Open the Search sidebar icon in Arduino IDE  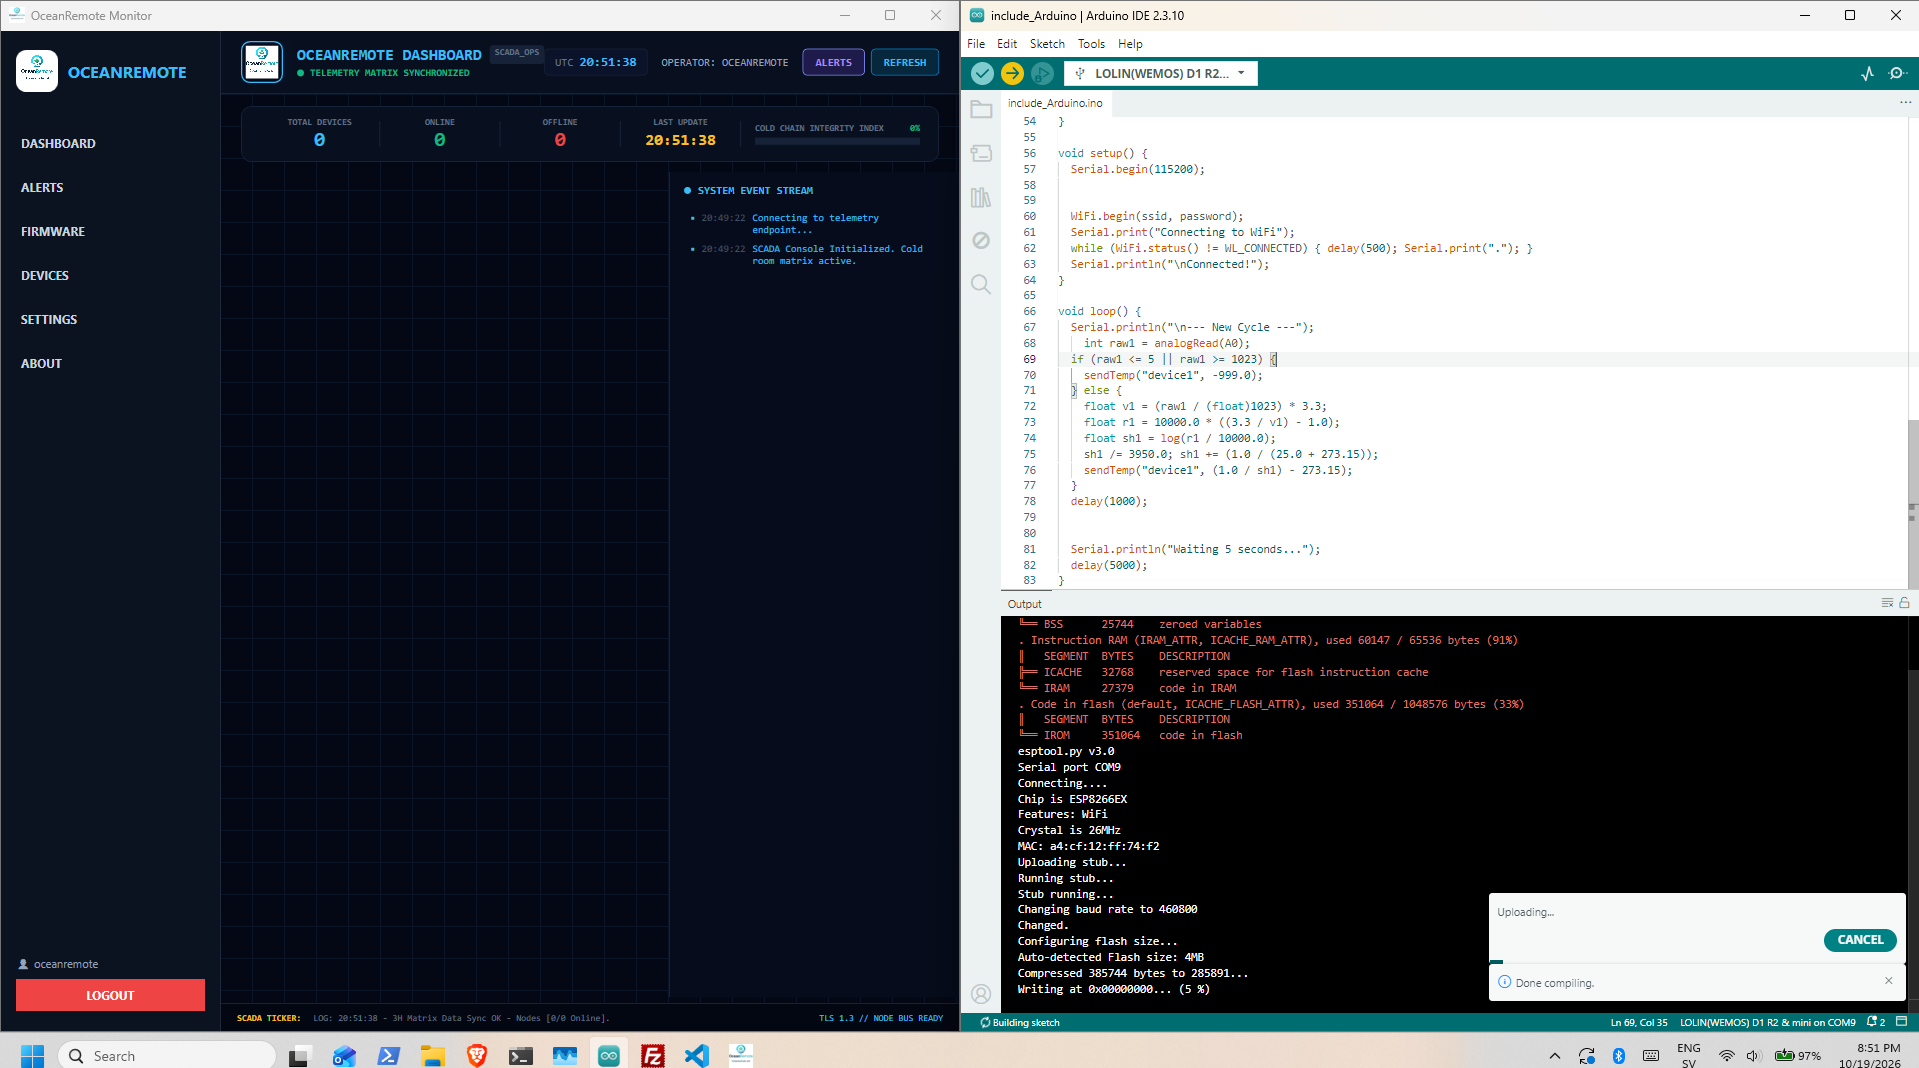pyautogui.click(x=981, y=284)
